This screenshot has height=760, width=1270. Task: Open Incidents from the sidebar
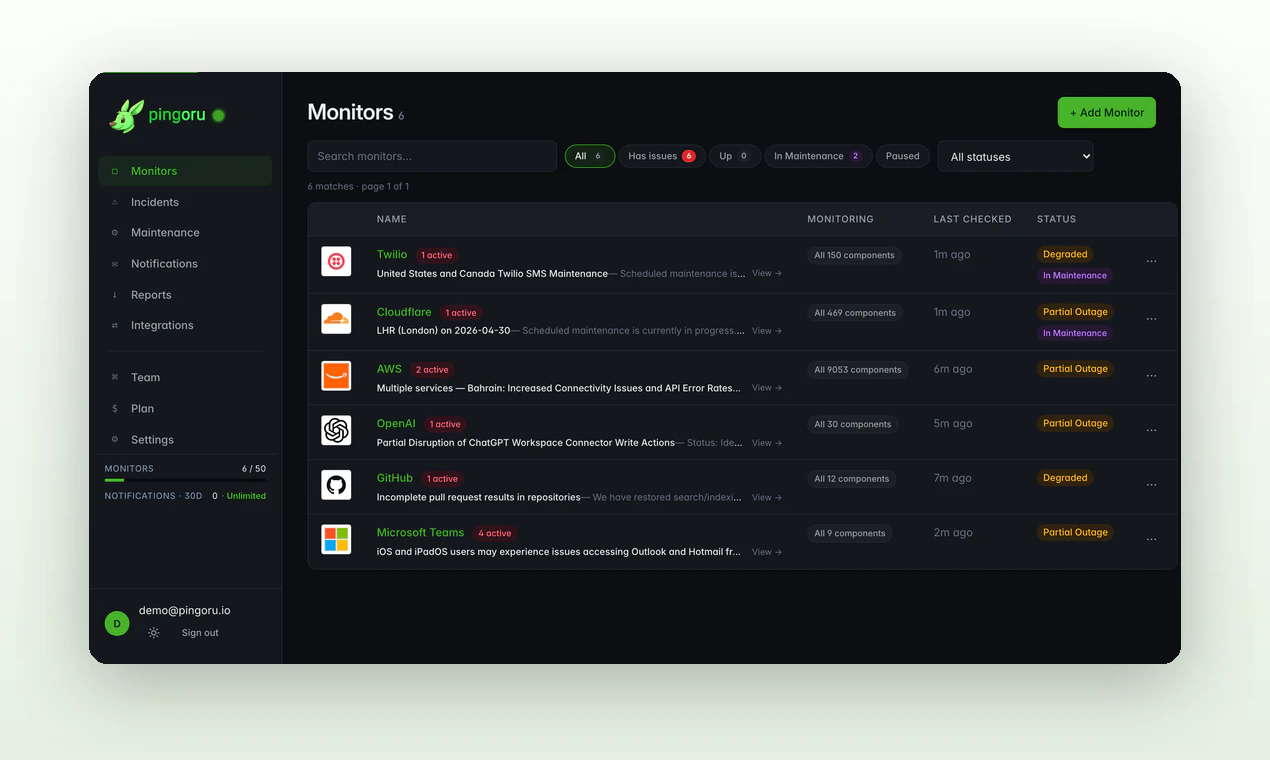156,202
